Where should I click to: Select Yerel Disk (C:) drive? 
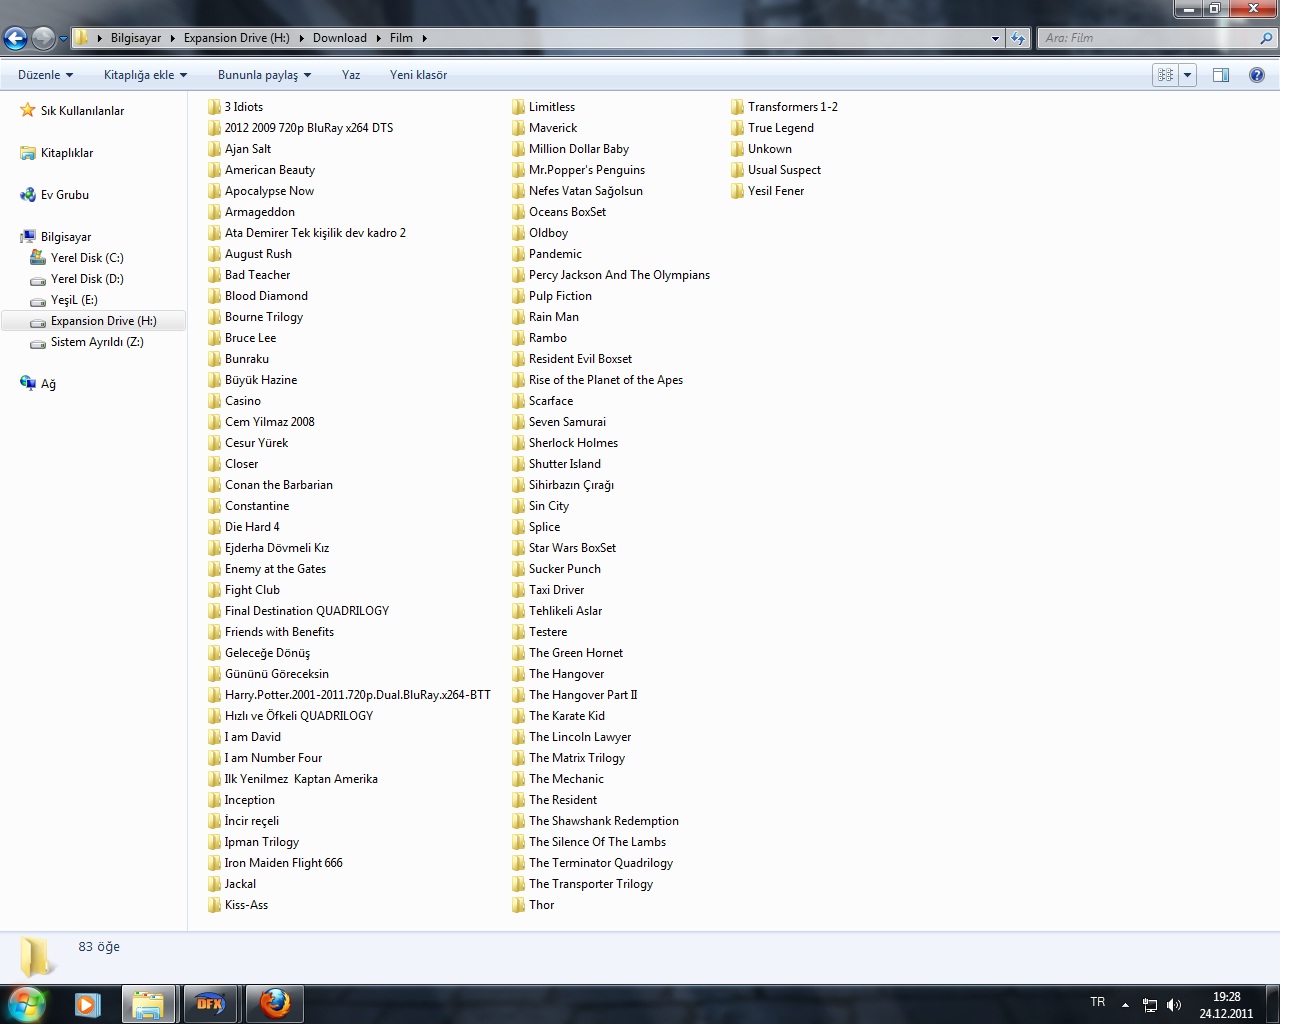click(87, 258)
